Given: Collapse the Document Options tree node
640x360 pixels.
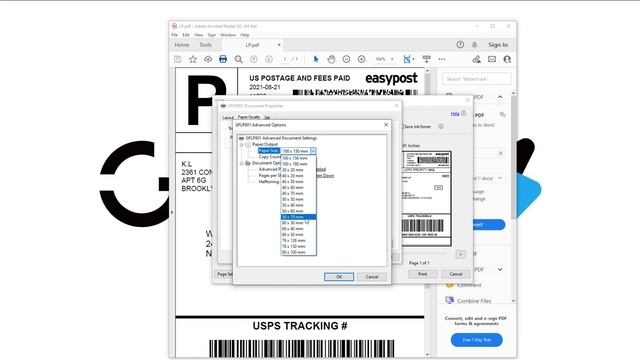Looking at the screenshot, I should pos(242,163).
